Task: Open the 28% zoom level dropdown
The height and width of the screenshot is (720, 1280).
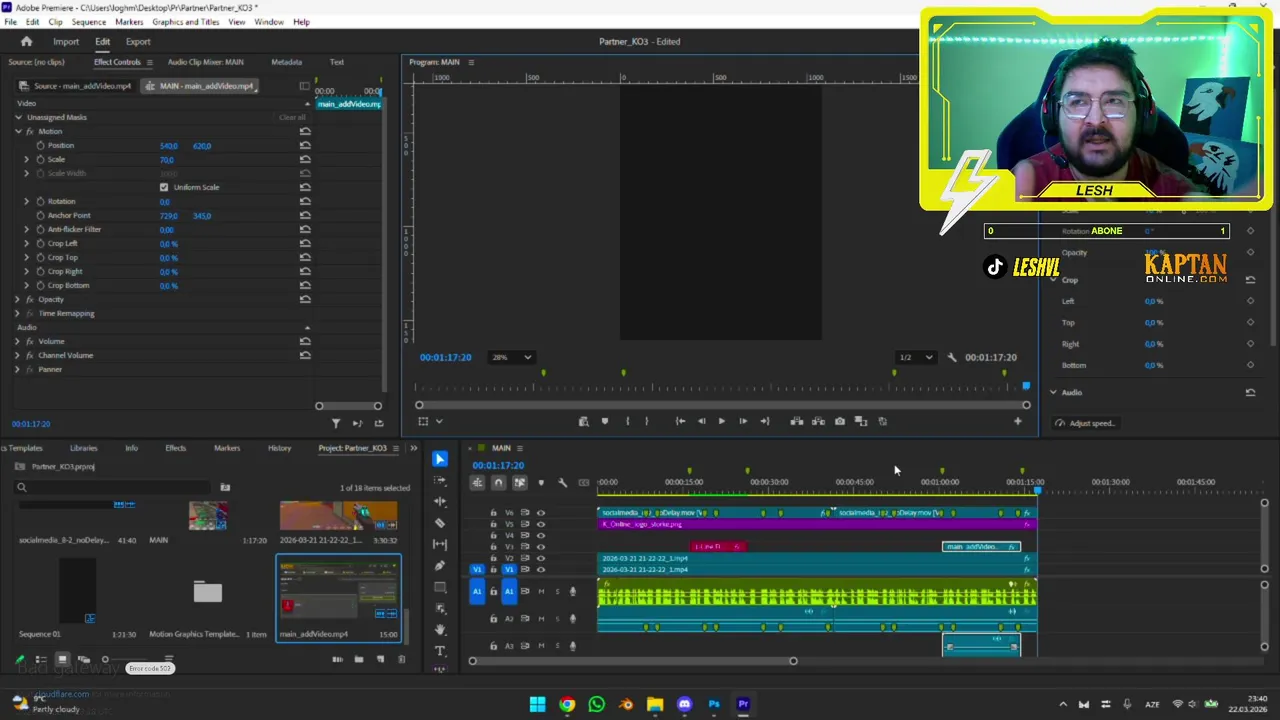Action: coord(511,357)
